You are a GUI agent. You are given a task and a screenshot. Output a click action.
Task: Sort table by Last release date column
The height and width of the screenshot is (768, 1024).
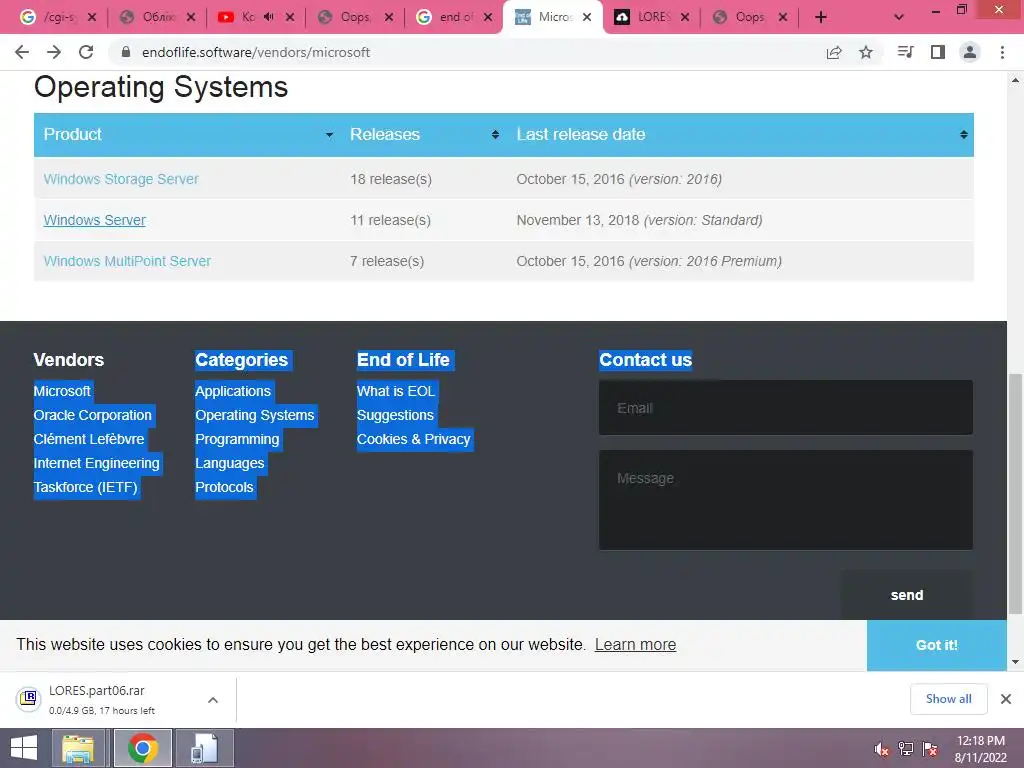(x=741, y=135)
